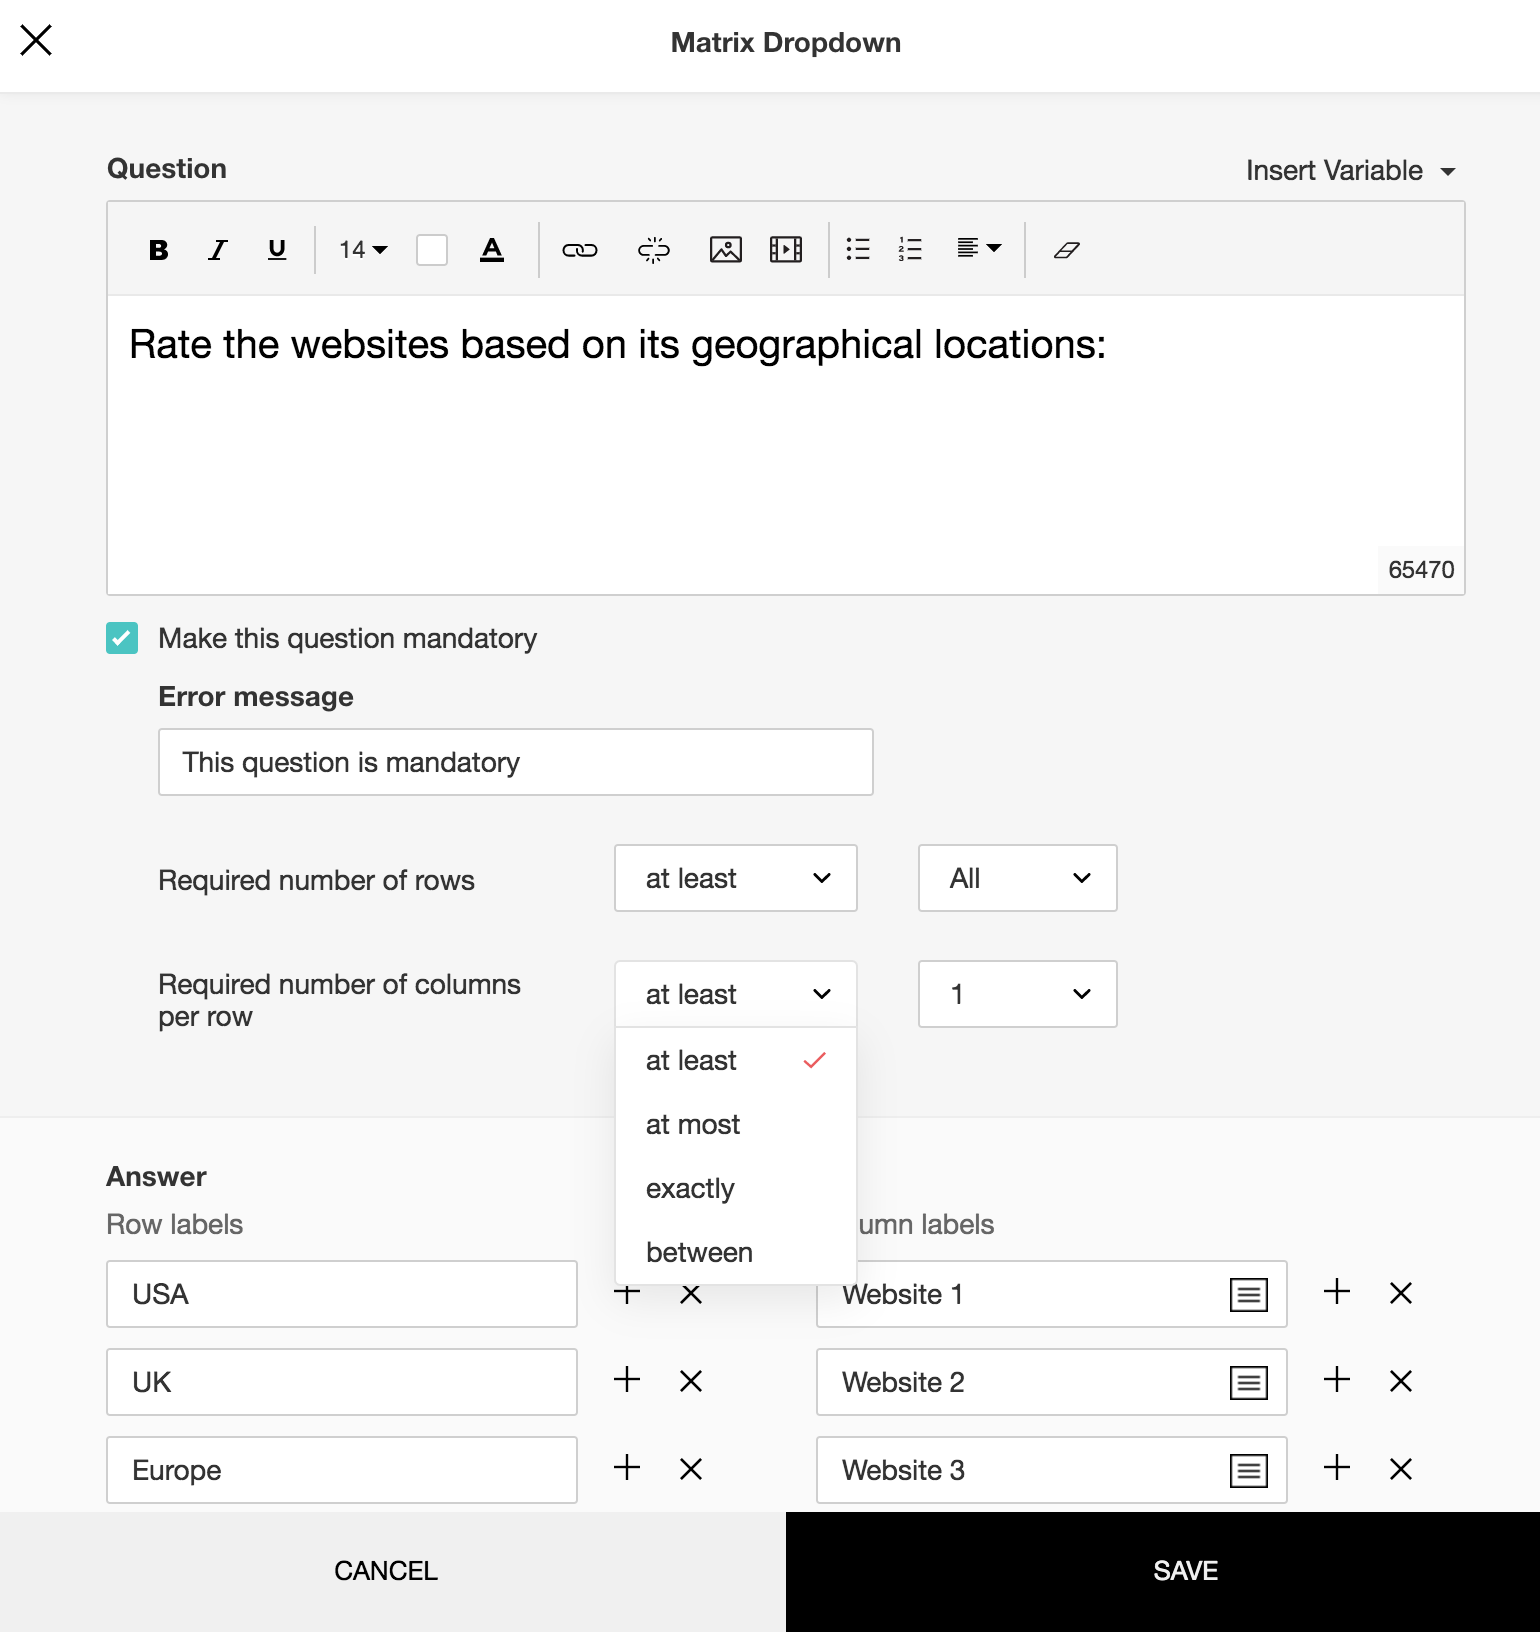Screen dimensions: 1540x1632
Task: Uncheck Make this question mandatory
Action: click(122, 638)
